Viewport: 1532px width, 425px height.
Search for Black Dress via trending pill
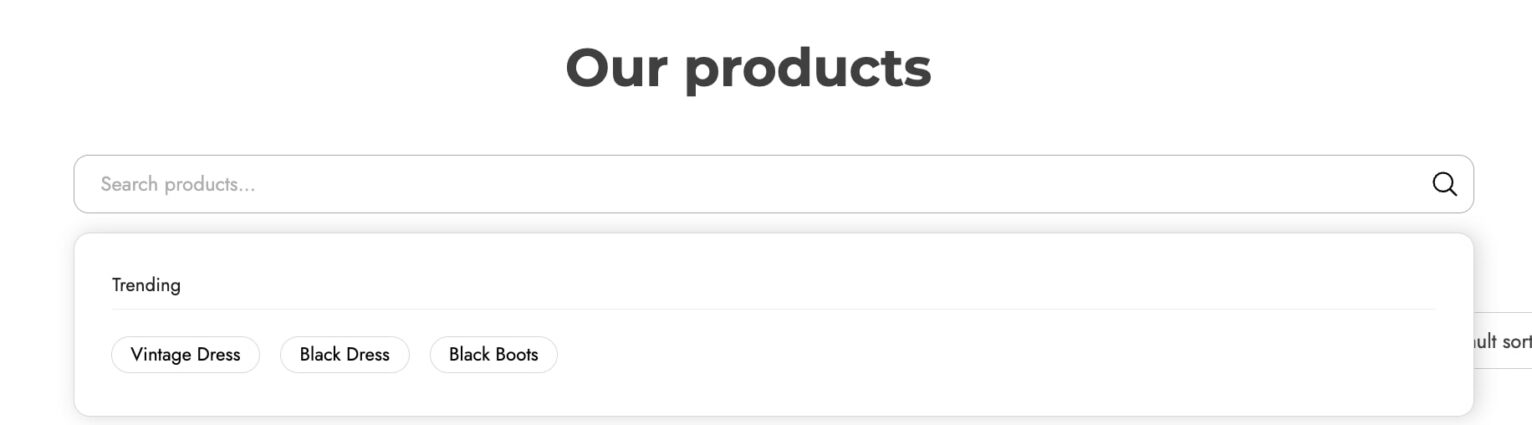[x=344, y=354]
